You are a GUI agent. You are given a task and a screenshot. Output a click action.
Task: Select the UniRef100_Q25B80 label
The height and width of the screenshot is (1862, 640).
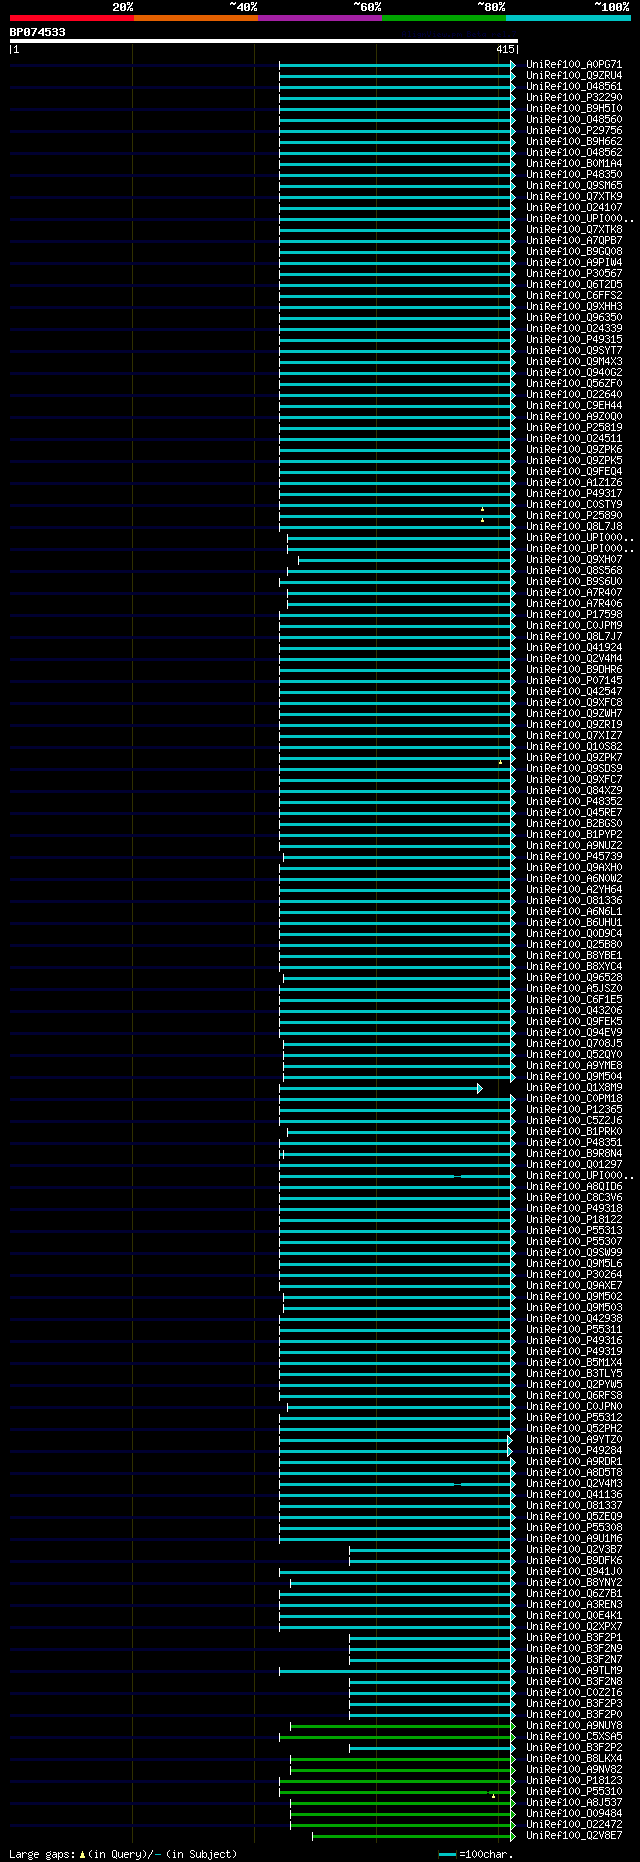[574, 945]
